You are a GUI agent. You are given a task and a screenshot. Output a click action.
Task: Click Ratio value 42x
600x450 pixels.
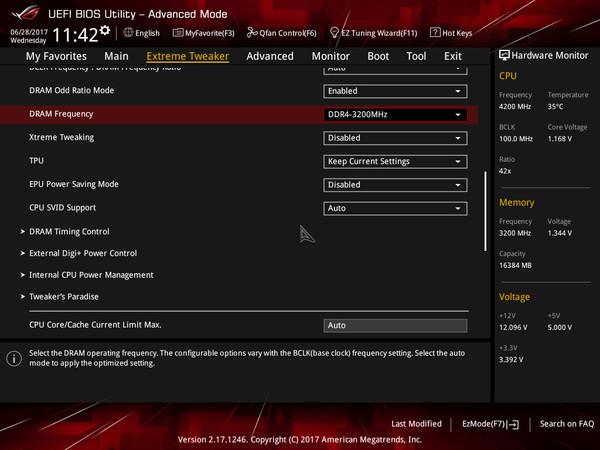pyautogui.click(x=505, y=171)
